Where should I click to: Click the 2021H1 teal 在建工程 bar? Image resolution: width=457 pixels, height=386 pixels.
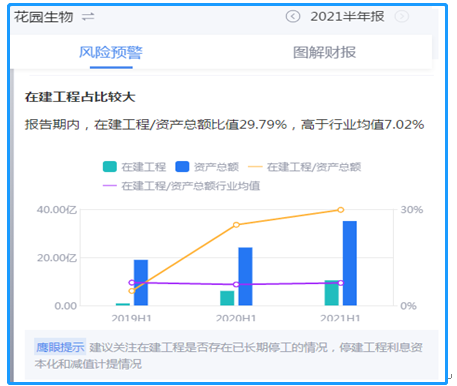pyautogui.click(x=332, y=293)
